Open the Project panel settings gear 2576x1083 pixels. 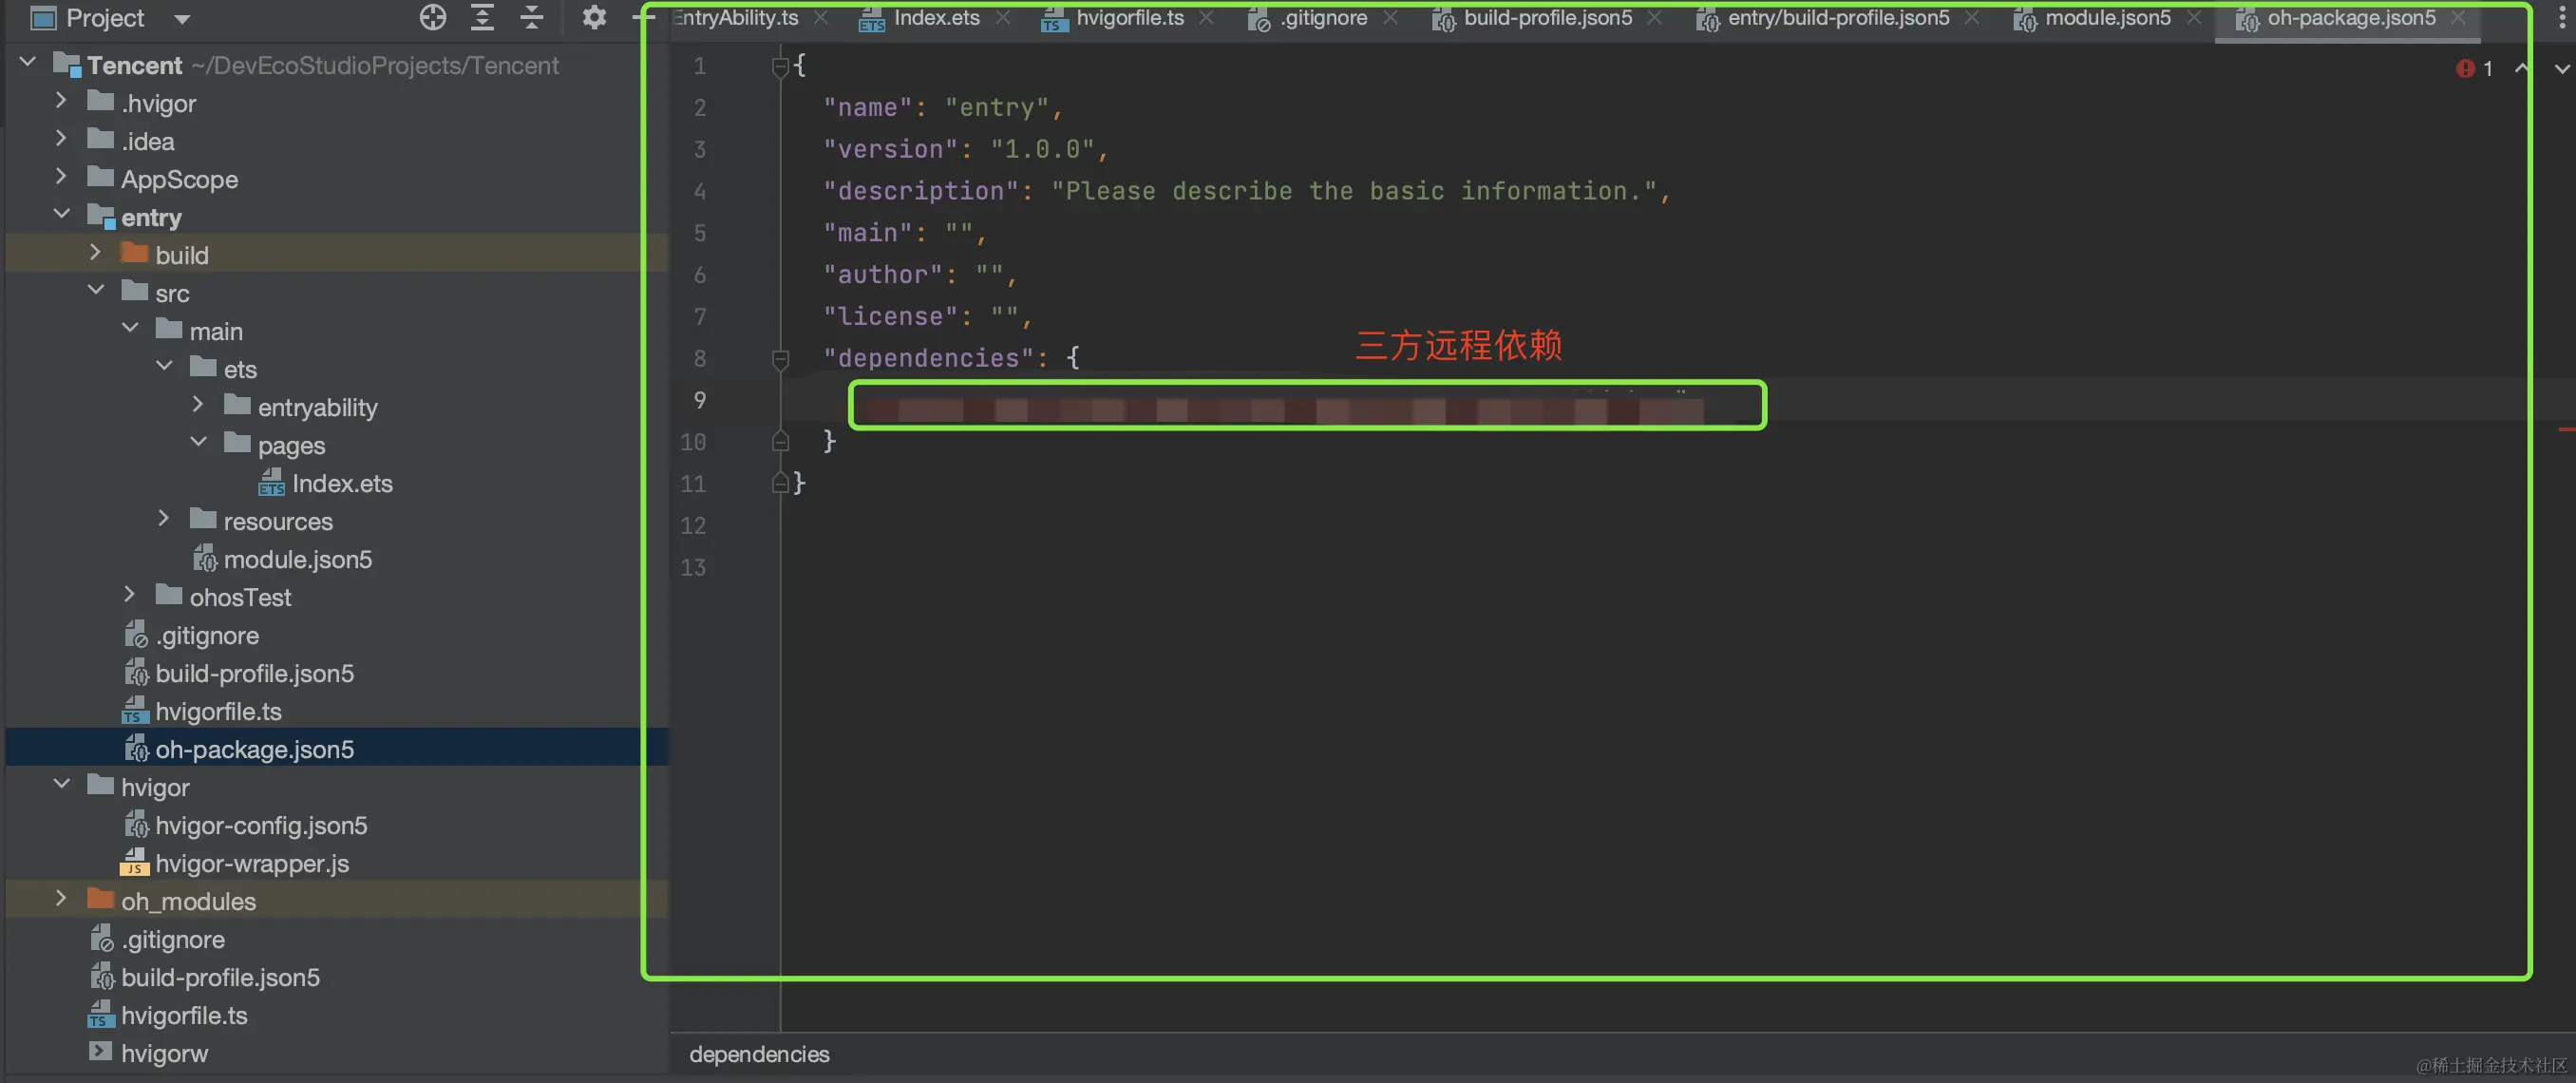(594, 17)
